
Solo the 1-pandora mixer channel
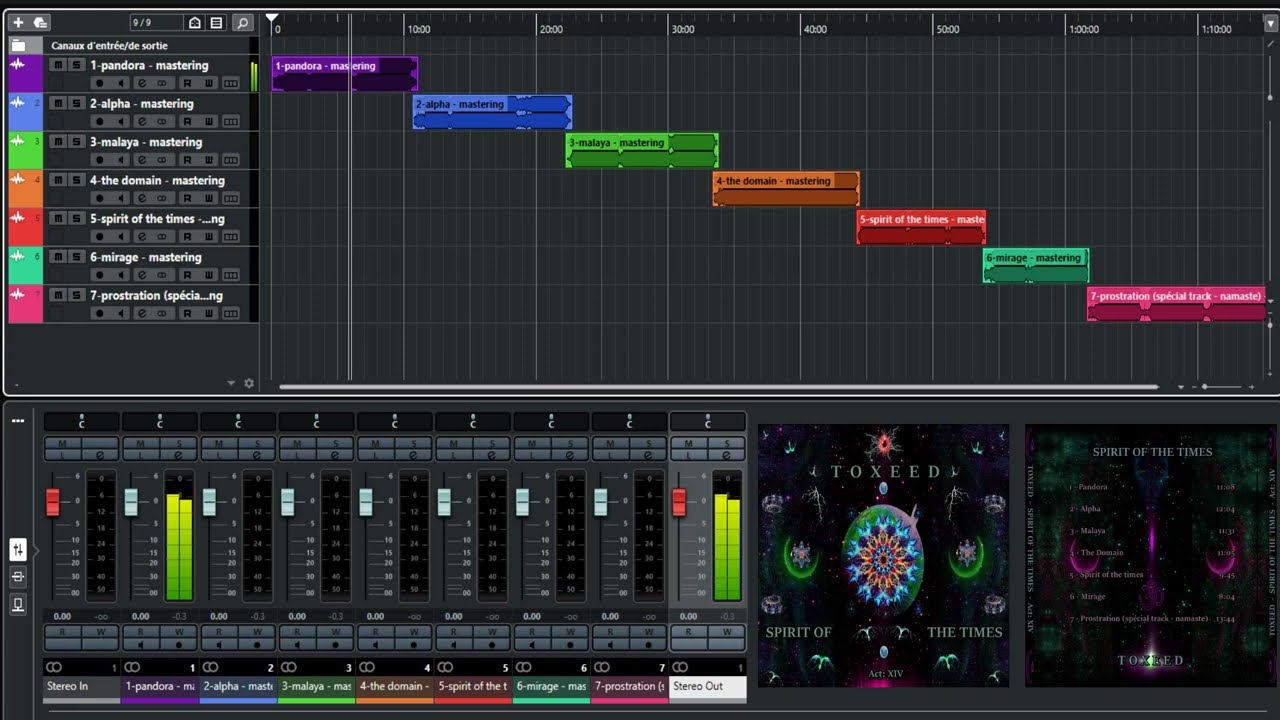179,443
